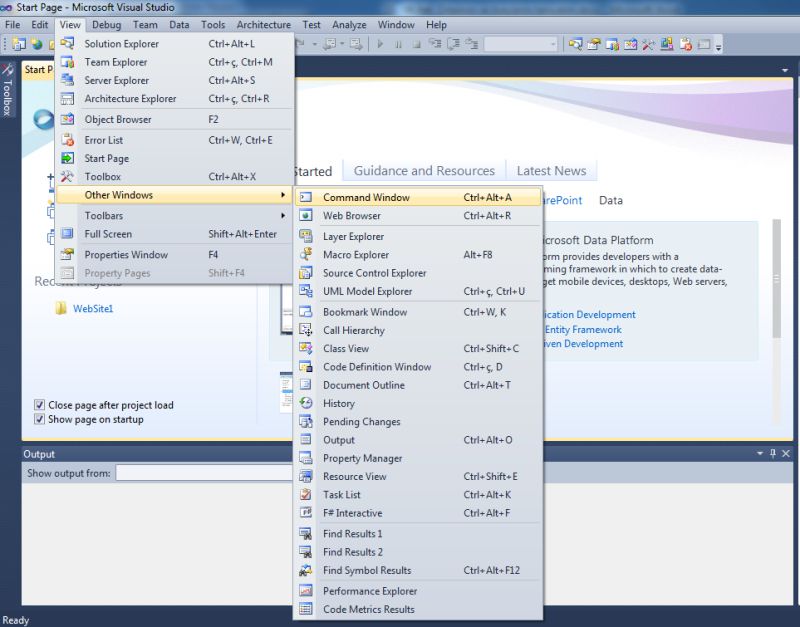
Task: Click the New Project toolbar icon
Action: [19, 44]
